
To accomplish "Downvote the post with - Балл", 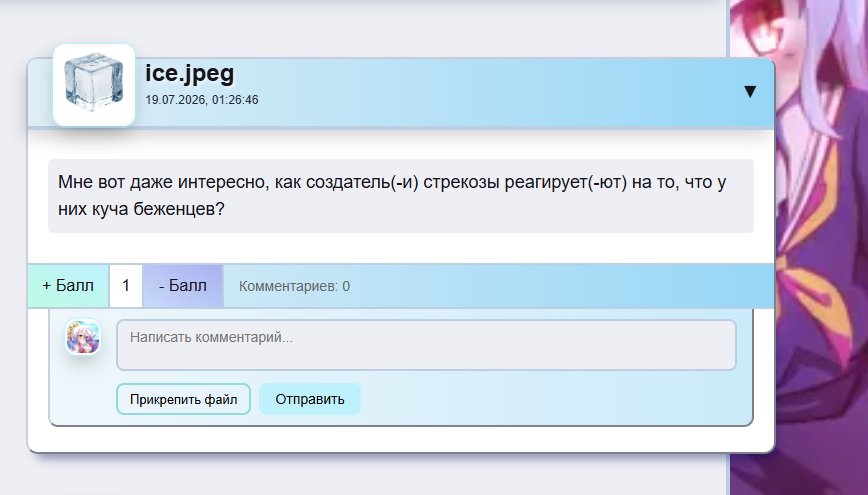I will (x=183, y=286).
